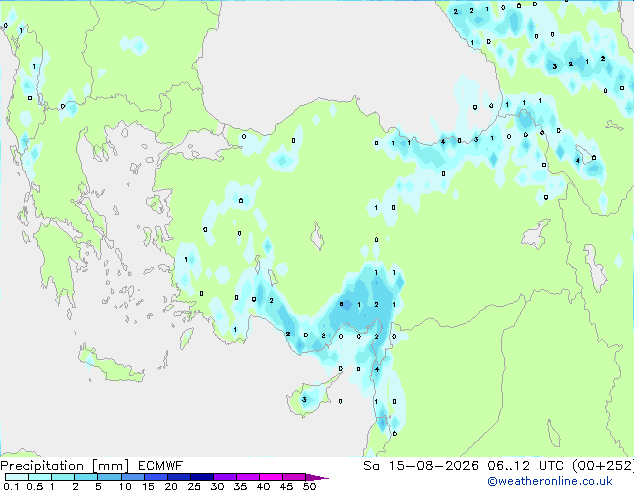This screenshot has width=634, height=490.
Task: Click the Precipitation [mm] title text
Action: pos(65,466)
